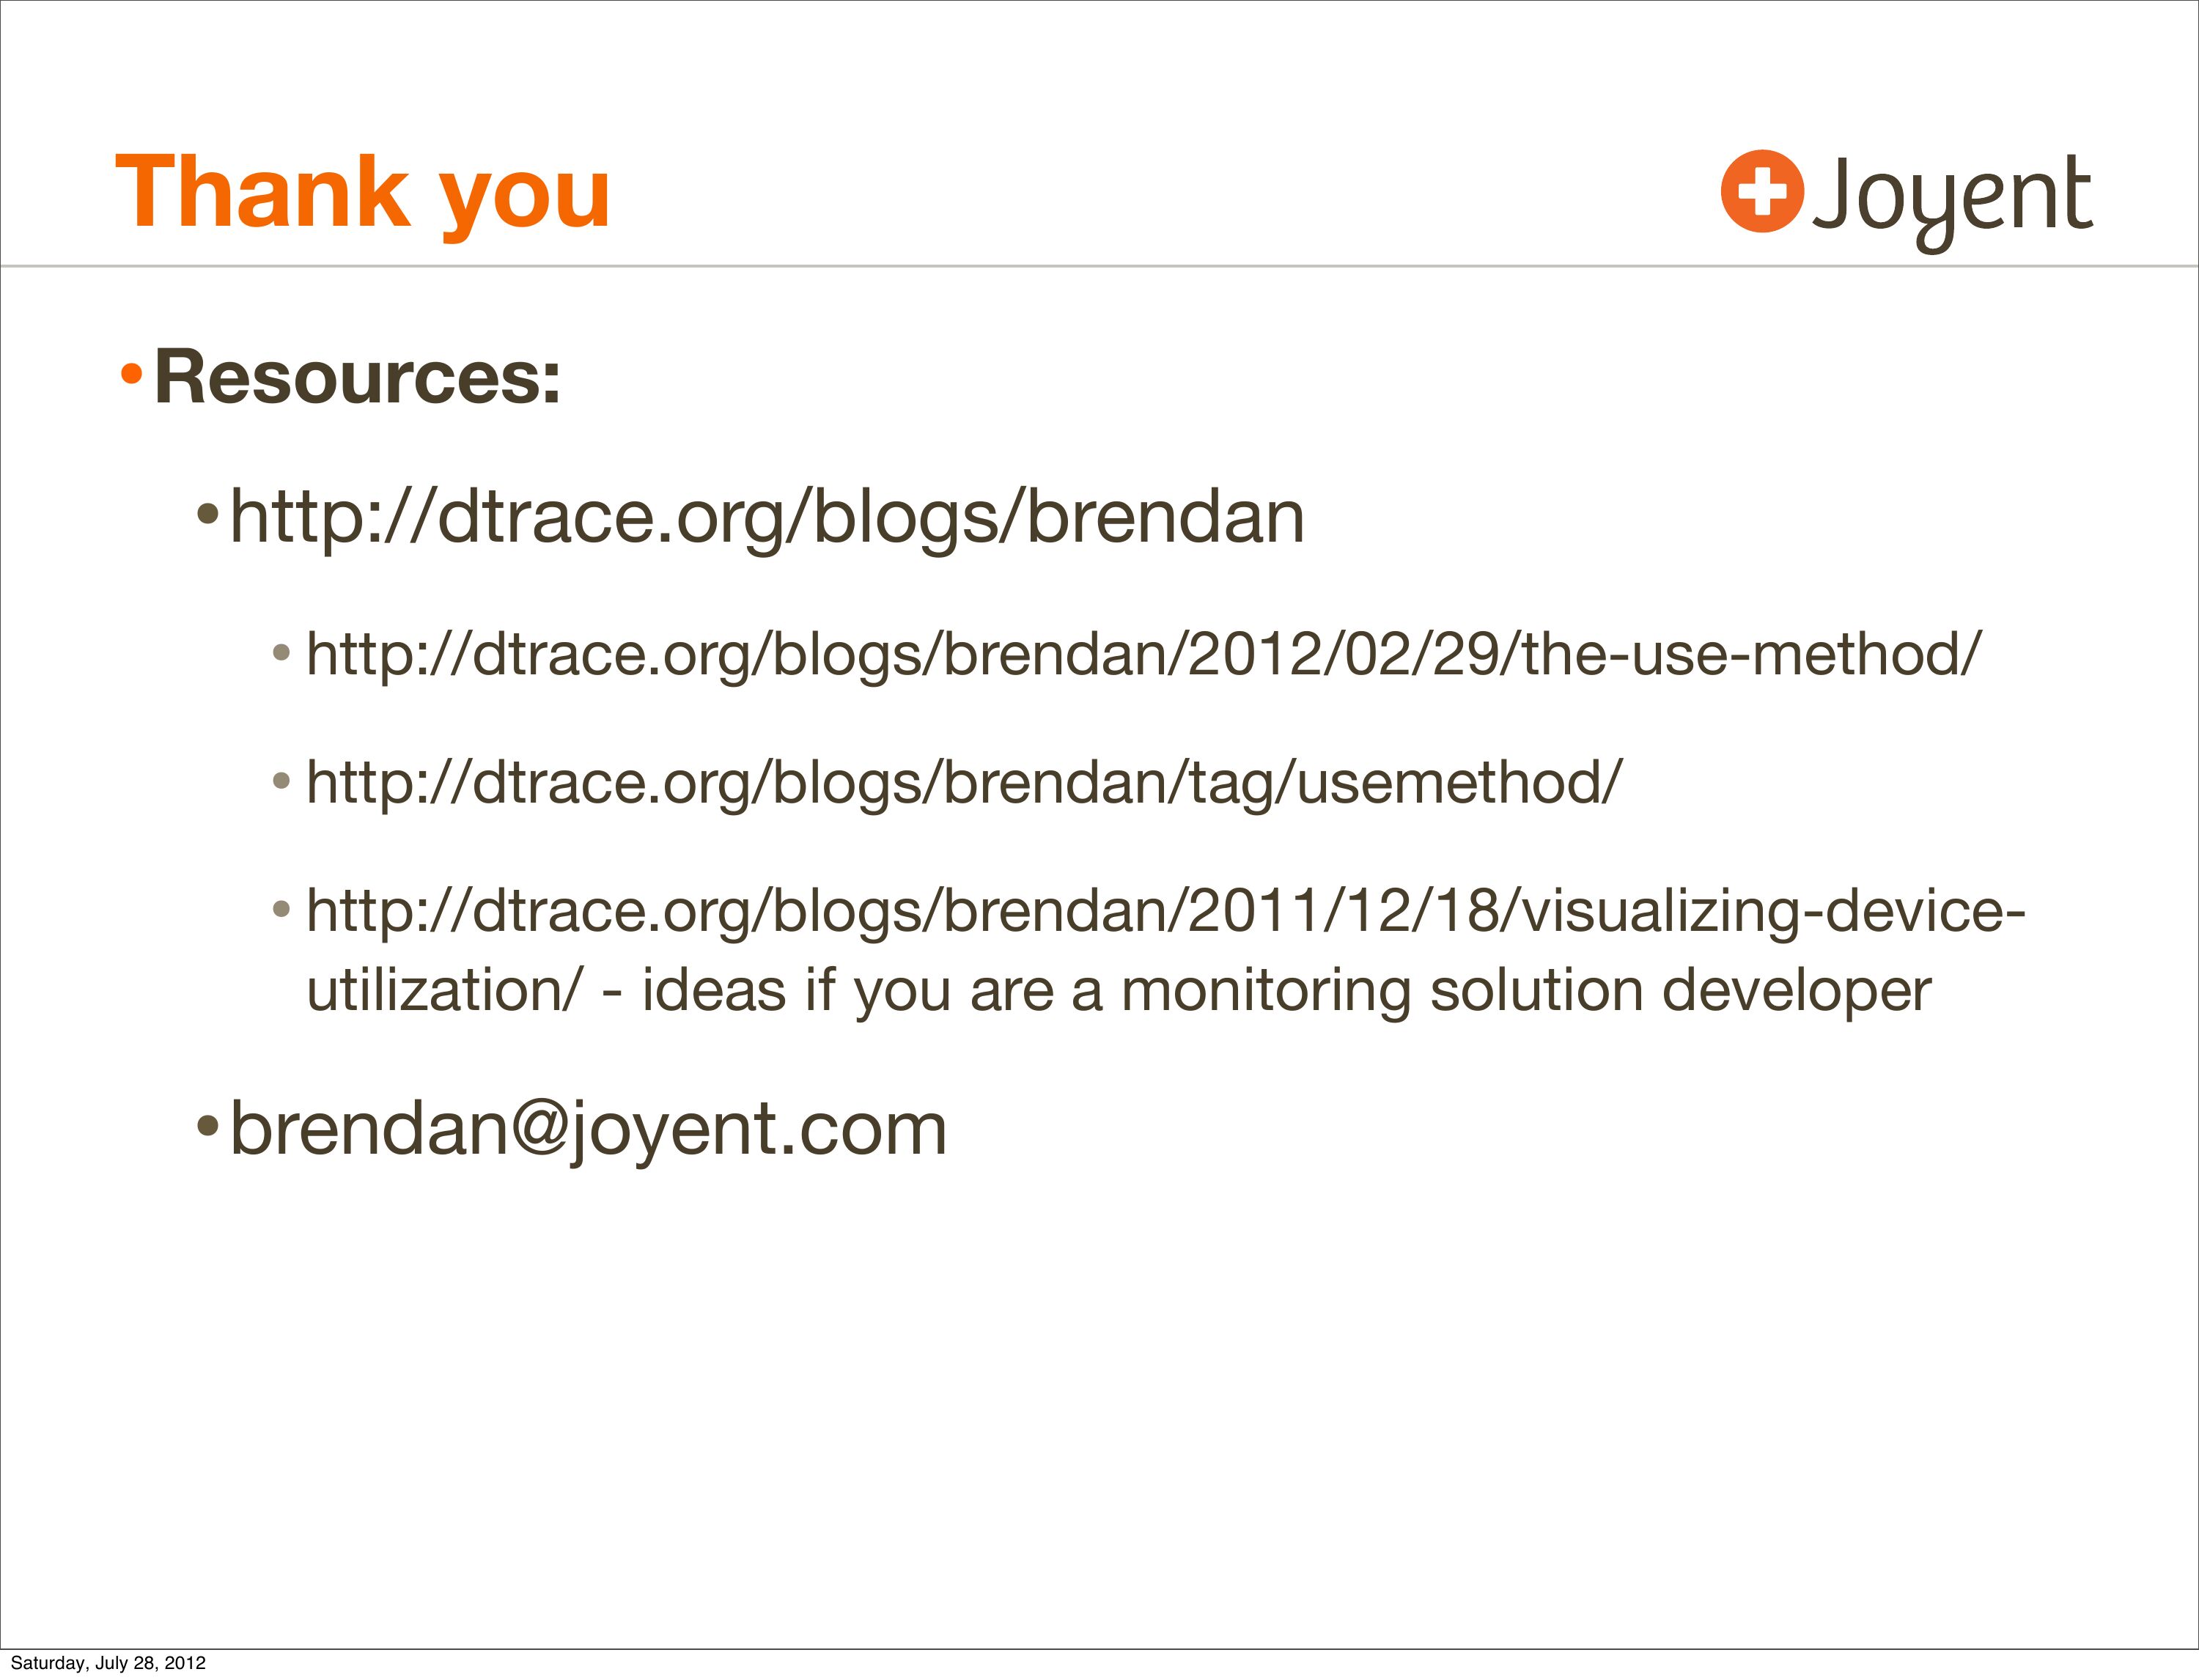Click the bullet before the main blog link
The image size is (2199, 1680).
(x=207, y=516)
